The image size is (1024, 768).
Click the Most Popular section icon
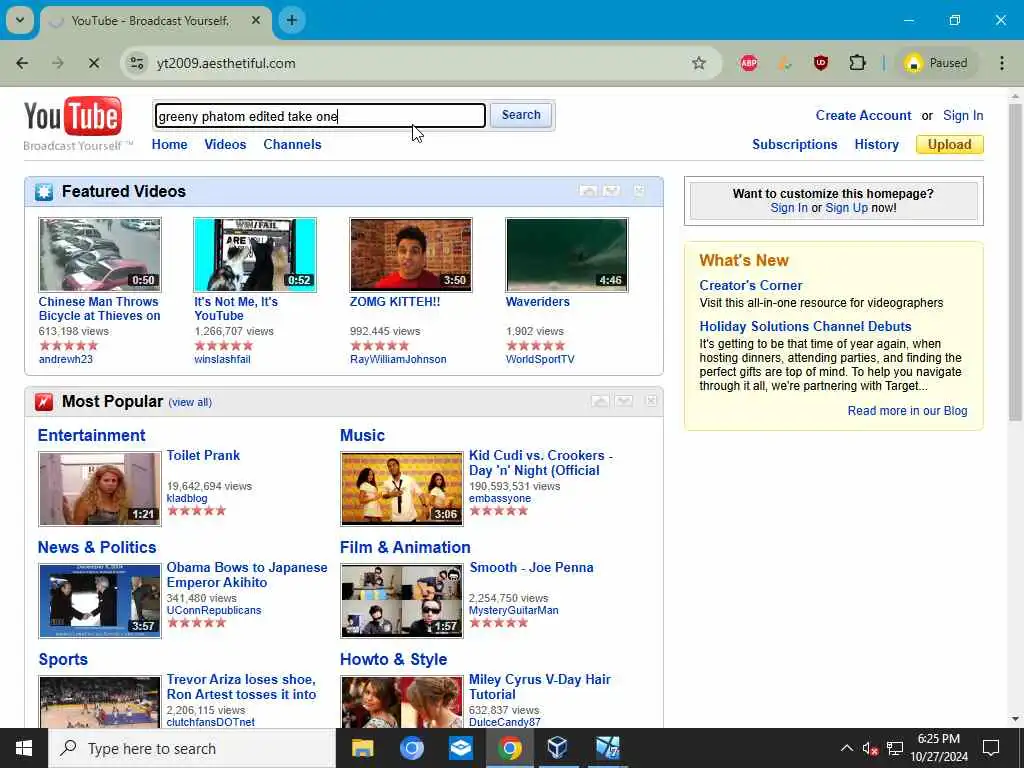click(44, 402)
